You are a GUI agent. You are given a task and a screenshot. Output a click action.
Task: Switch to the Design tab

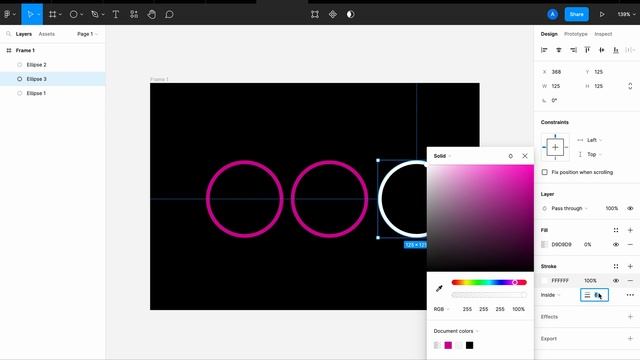pos(549,34)
